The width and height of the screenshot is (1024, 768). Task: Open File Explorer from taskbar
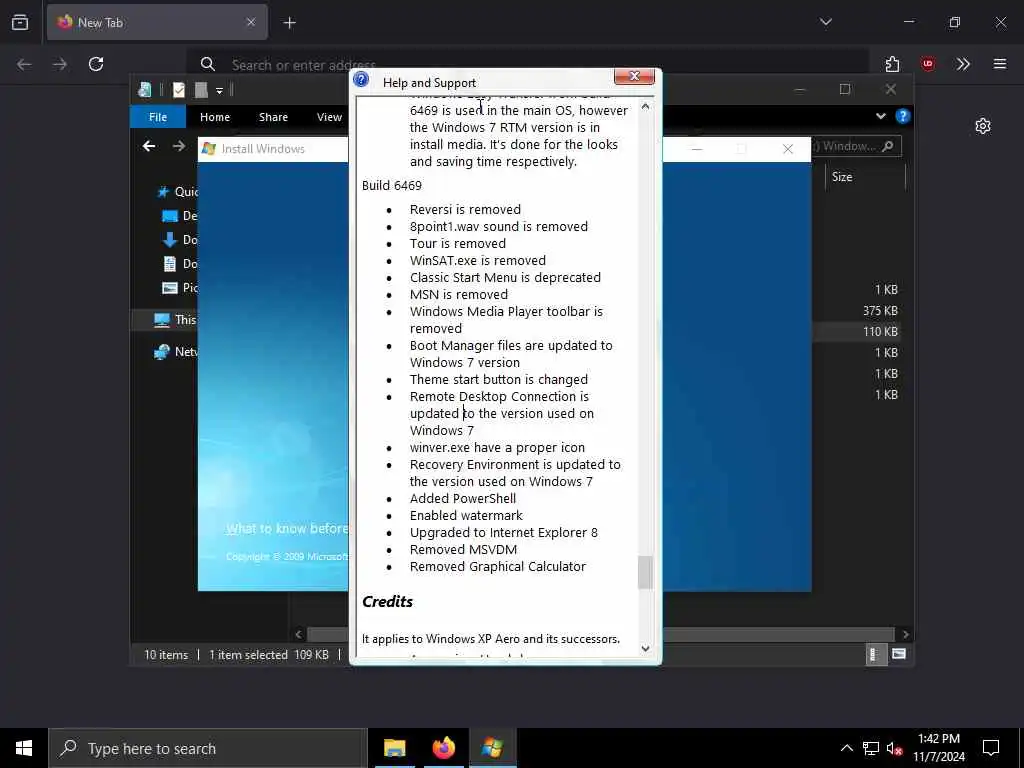(x=394, y=748)
